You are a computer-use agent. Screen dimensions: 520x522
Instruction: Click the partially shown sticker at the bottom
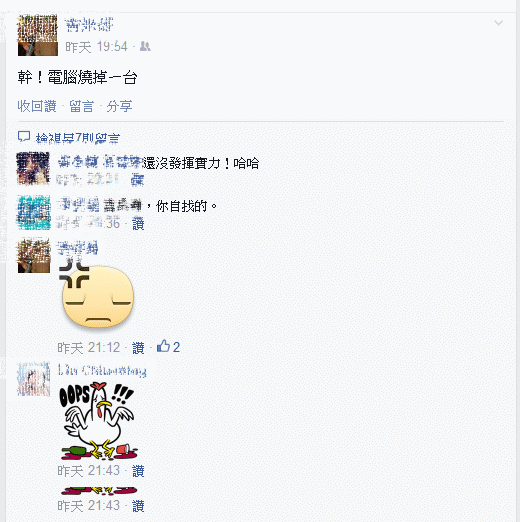(99, 490)
